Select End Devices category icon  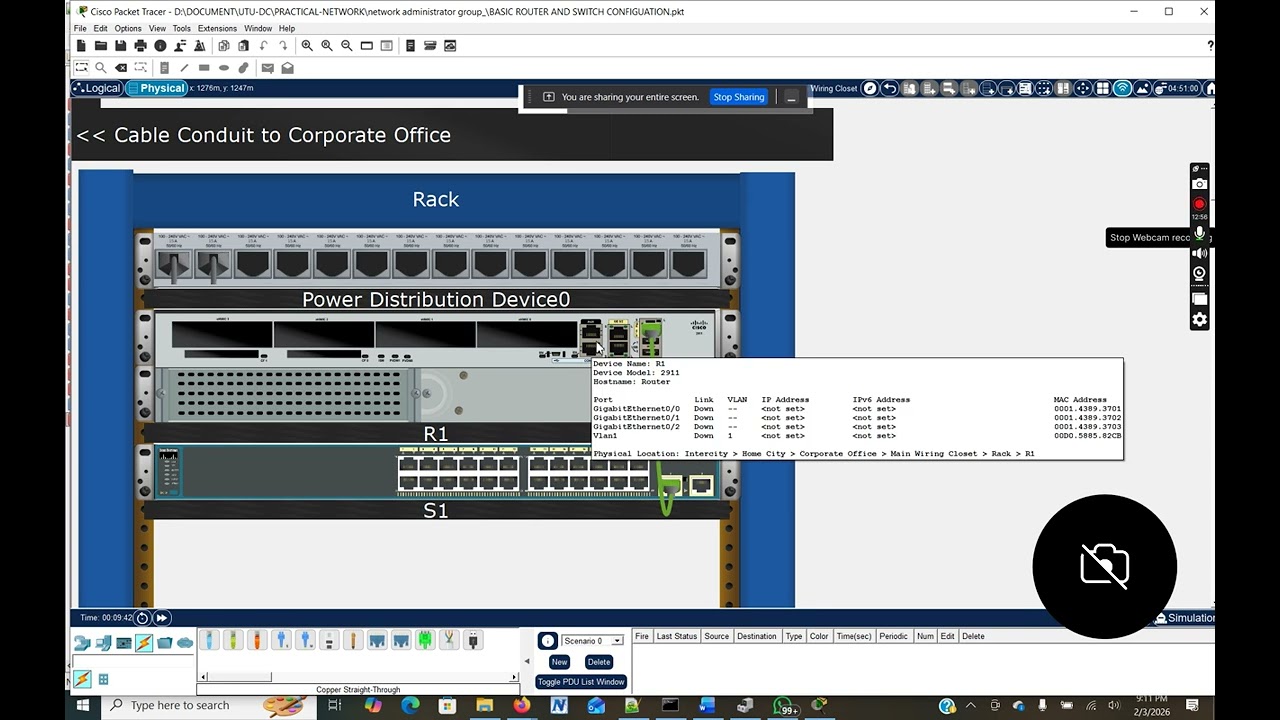coord(103,643)
